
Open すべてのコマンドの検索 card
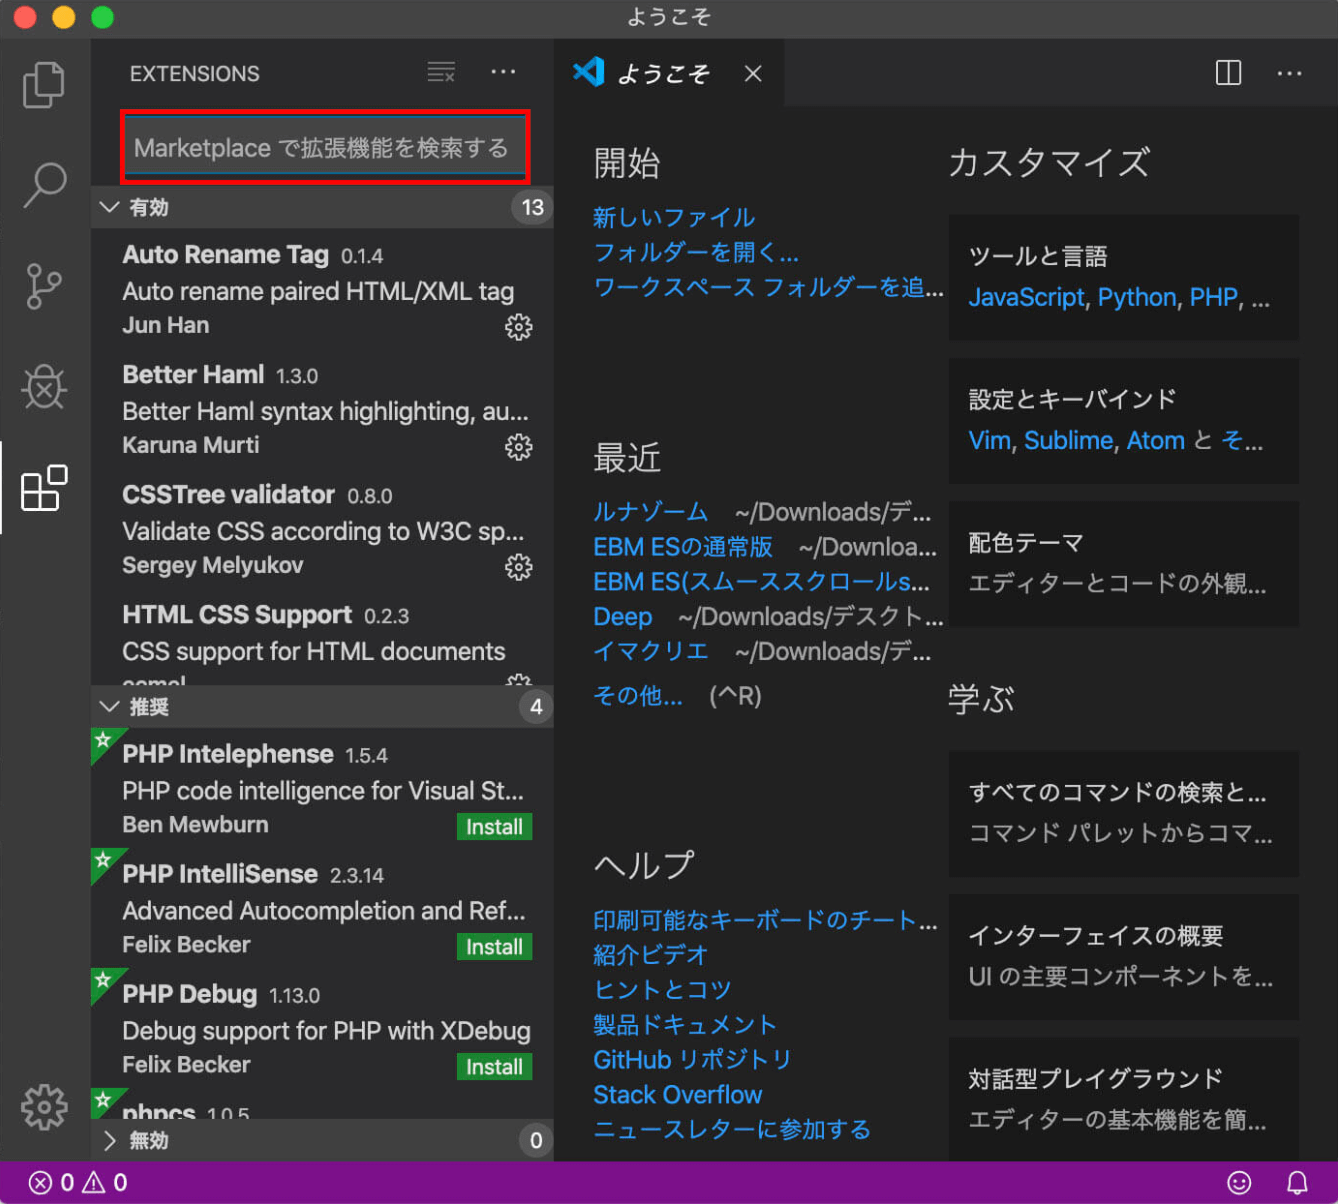(1124, 813)
